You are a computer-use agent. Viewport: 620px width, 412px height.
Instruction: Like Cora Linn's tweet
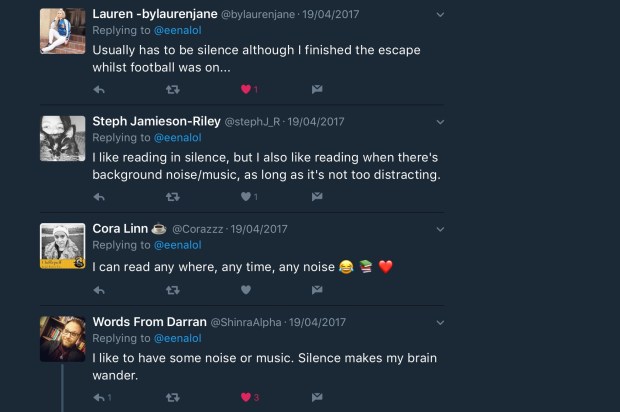tap(245, 290)
